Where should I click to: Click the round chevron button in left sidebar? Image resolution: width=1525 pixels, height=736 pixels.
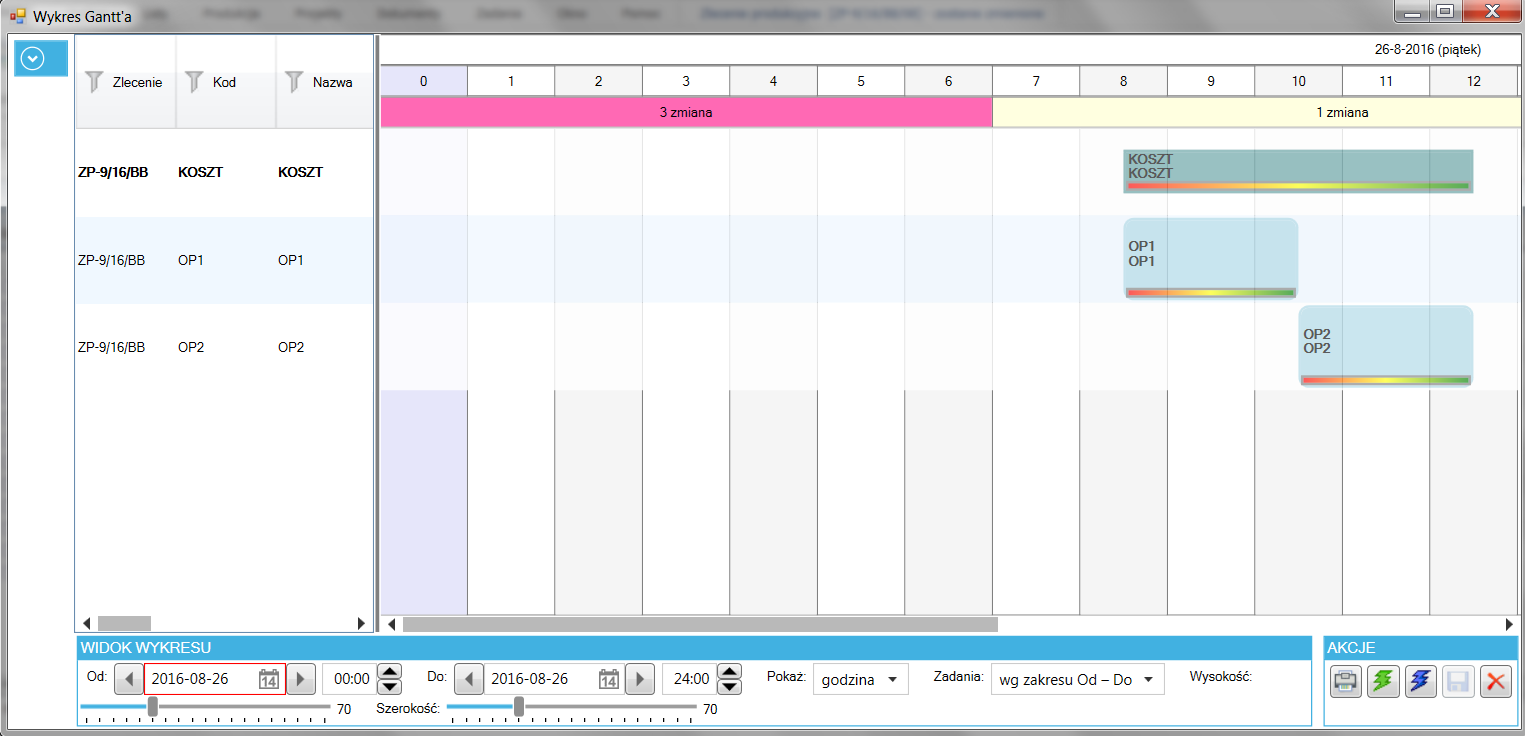coord(33,59)
